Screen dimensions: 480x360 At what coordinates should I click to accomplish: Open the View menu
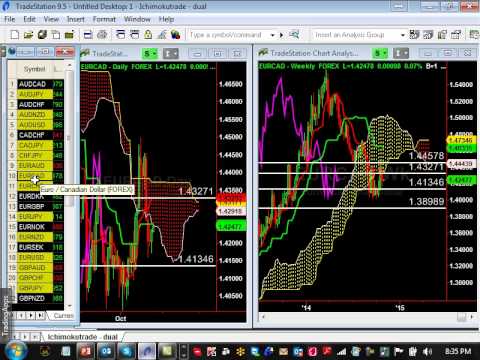51,19
